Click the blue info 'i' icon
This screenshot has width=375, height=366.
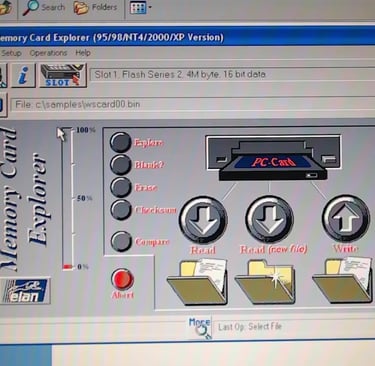pyautogui.click(x=23, y=76)
